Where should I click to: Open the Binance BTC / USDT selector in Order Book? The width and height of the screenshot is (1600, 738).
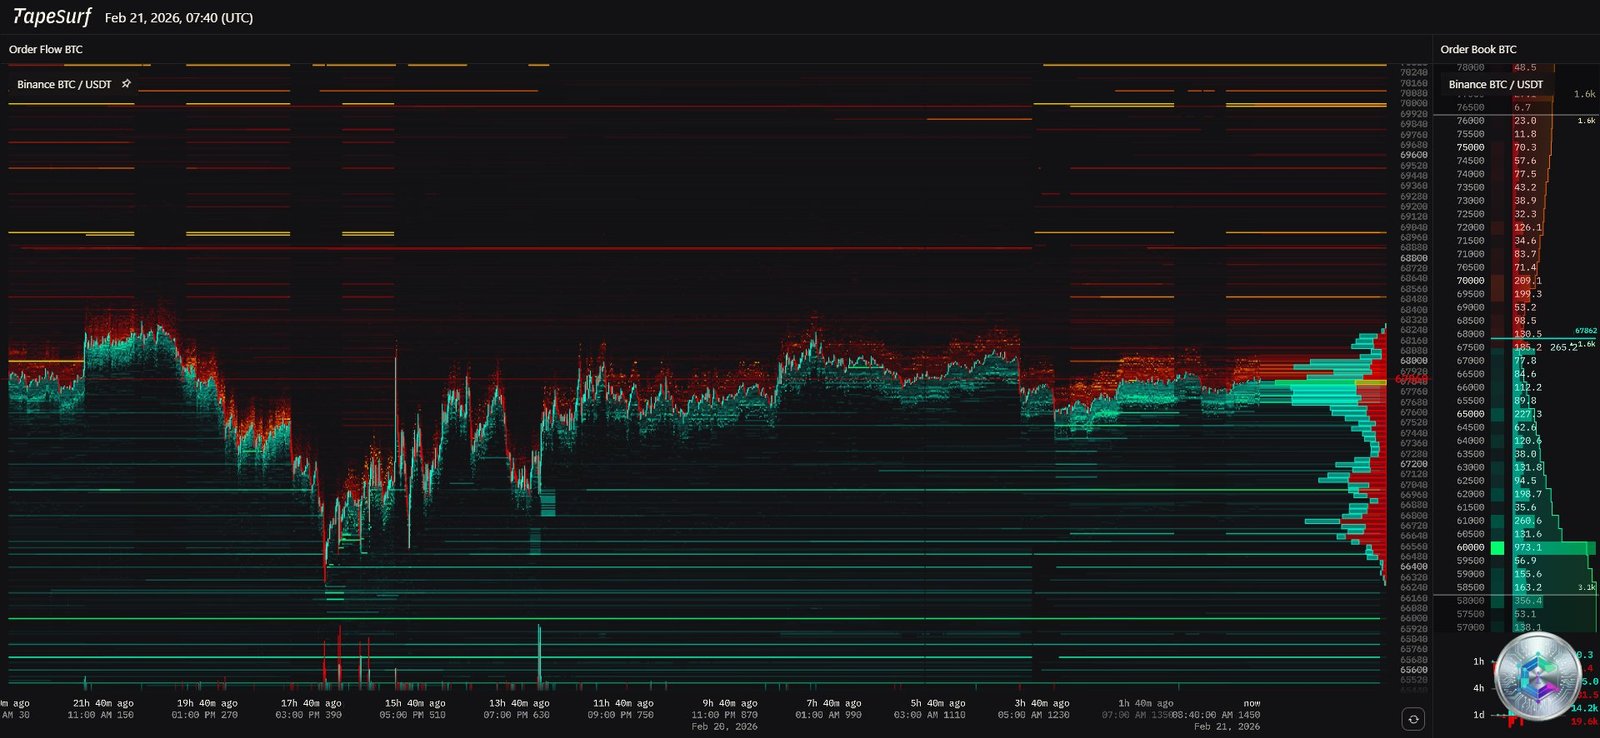(1495, 84)
